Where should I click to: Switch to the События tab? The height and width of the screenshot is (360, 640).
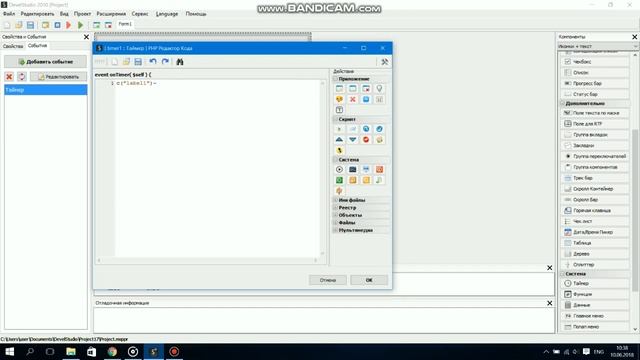point(38,46)
